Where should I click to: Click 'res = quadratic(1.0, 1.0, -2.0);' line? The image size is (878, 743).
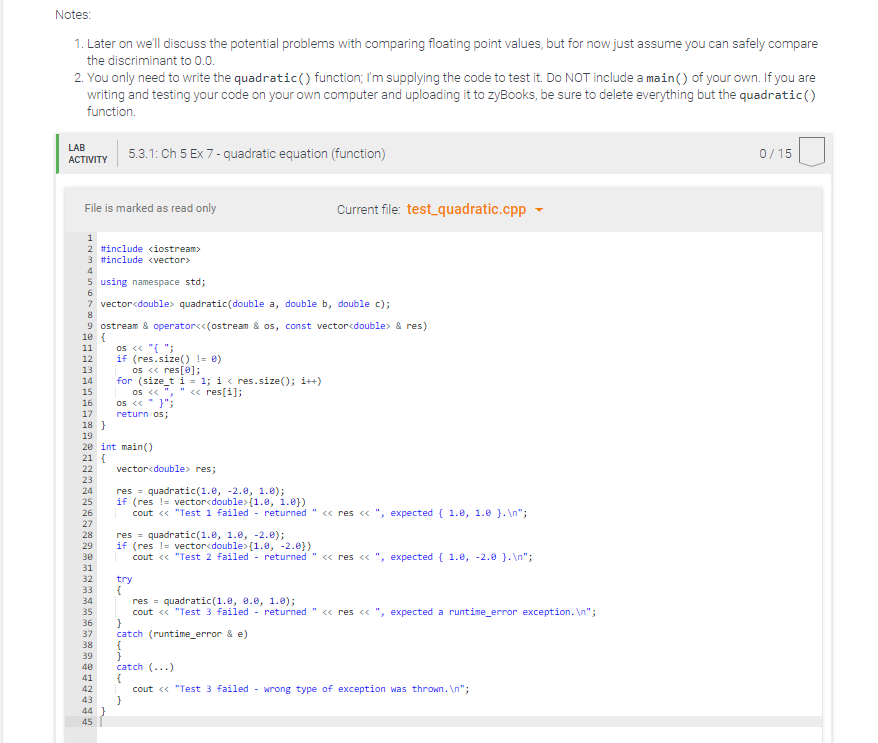pyautogui.click(x=200, y=535)
